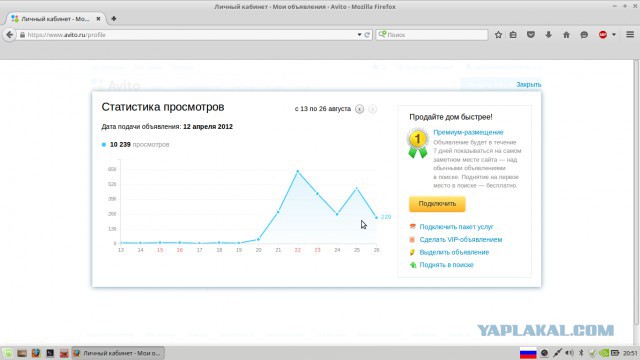640x360 pixels.
Task: Click the chart point on day 25
Action: tap(357, 189)
